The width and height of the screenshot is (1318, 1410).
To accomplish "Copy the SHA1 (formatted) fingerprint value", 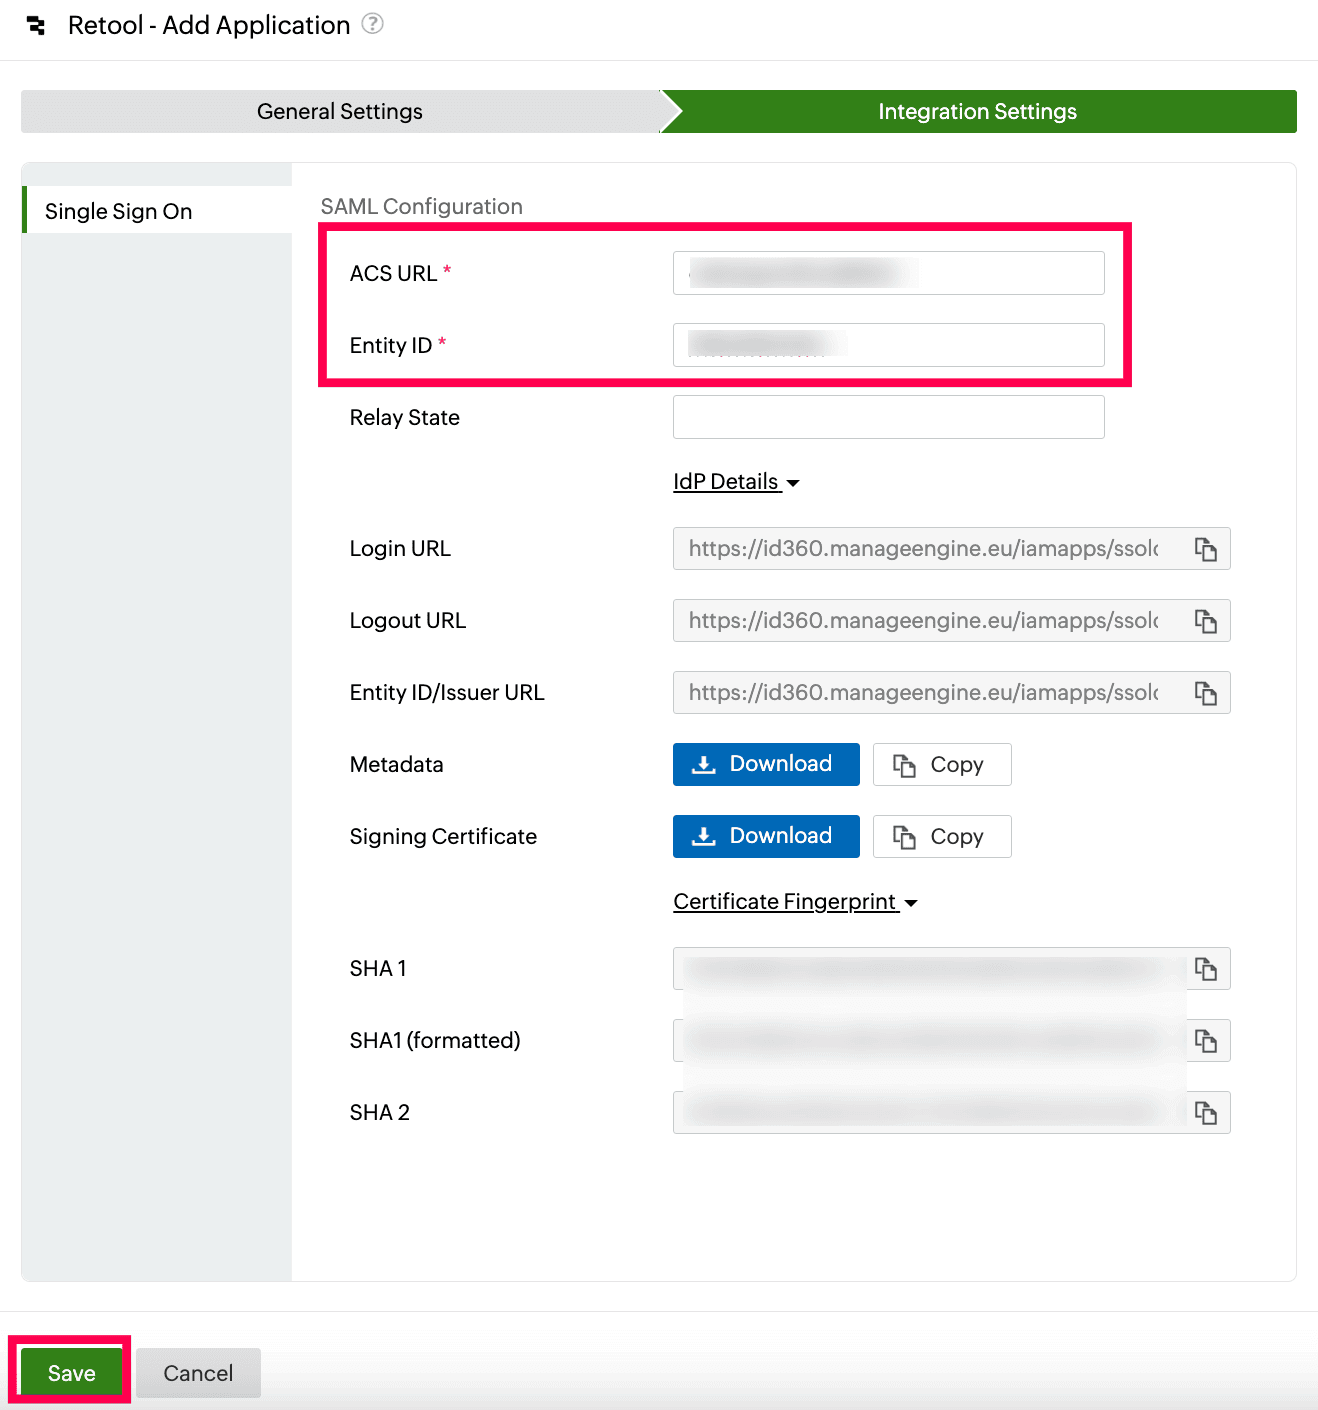I will pos(1206,1040).
